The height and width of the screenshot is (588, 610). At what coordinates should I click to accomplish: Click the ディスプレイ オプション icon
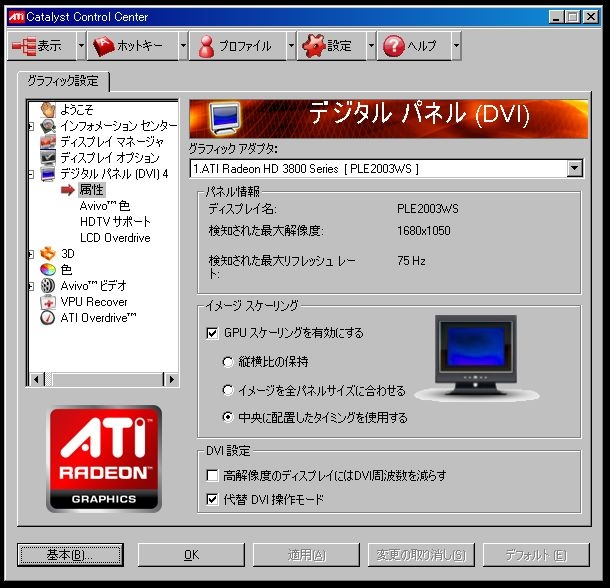point(48,158)
